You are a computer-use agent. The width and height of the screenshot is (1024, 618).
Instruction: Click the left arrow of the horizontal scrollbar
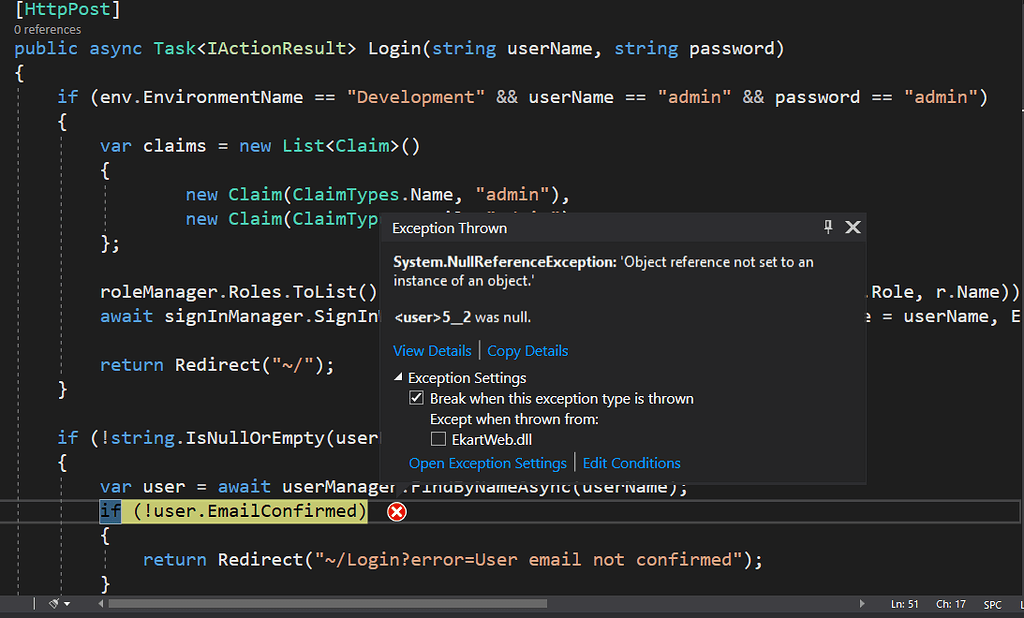point(100,603)
